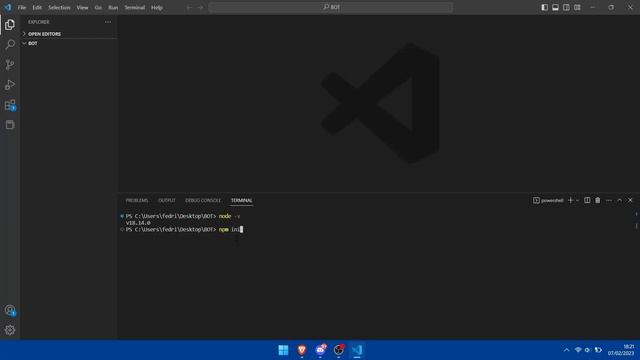Kill terminal with the trash icon
The height and width of the screenshot is (360, 640).
pos(598,200)
